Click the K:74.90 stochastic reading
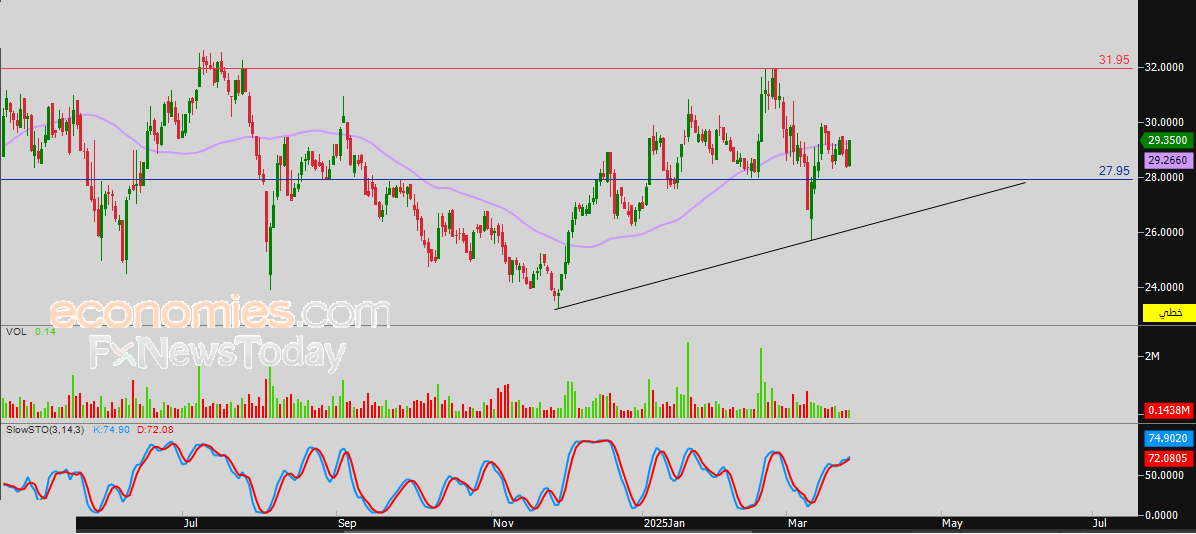This screenshot has height=534, width=1196. pyautogui.click(x=111, y=430)
